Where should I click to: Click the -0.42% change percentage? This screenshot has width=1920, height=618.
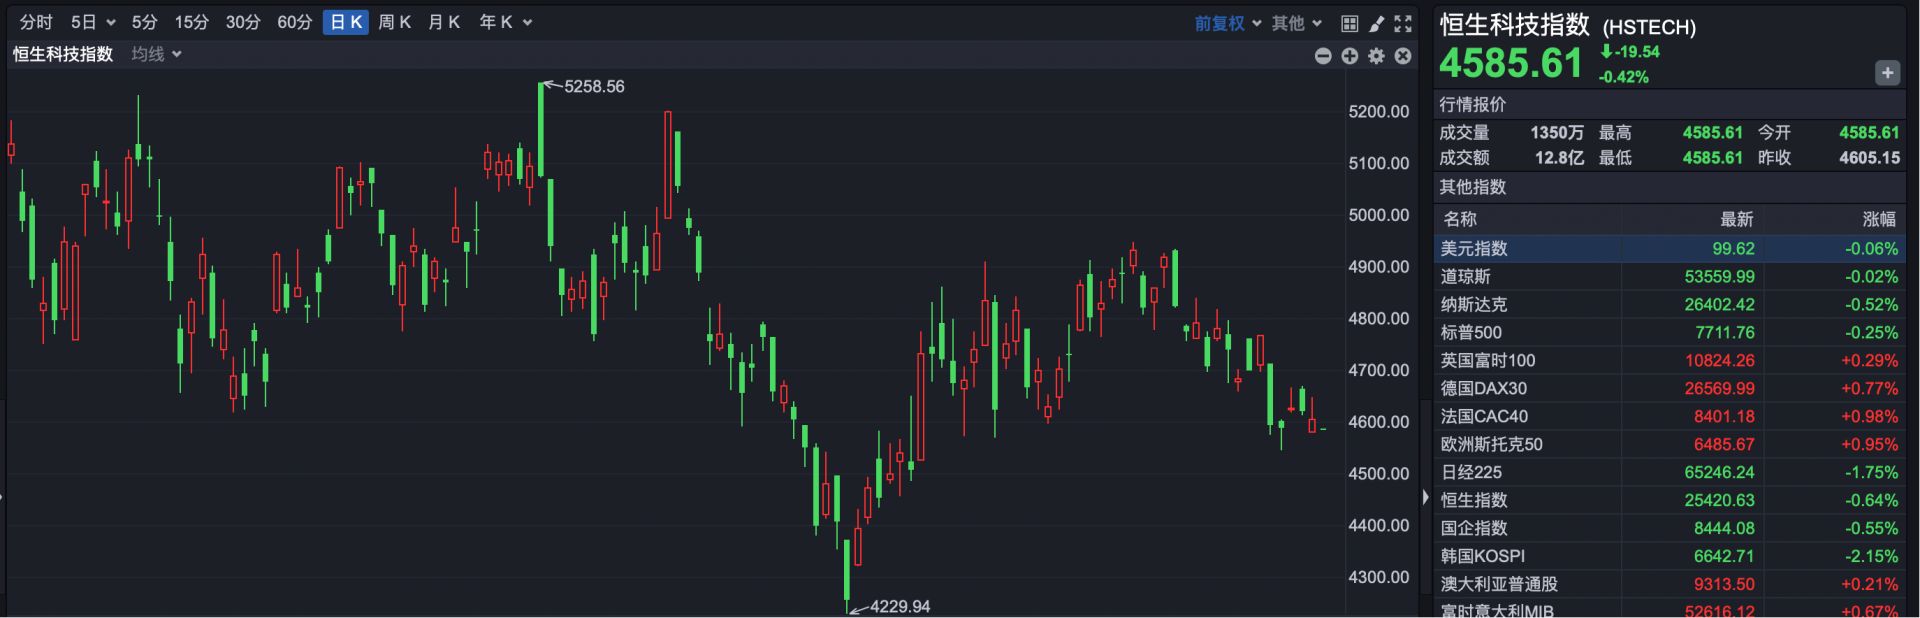point(1623,77)
